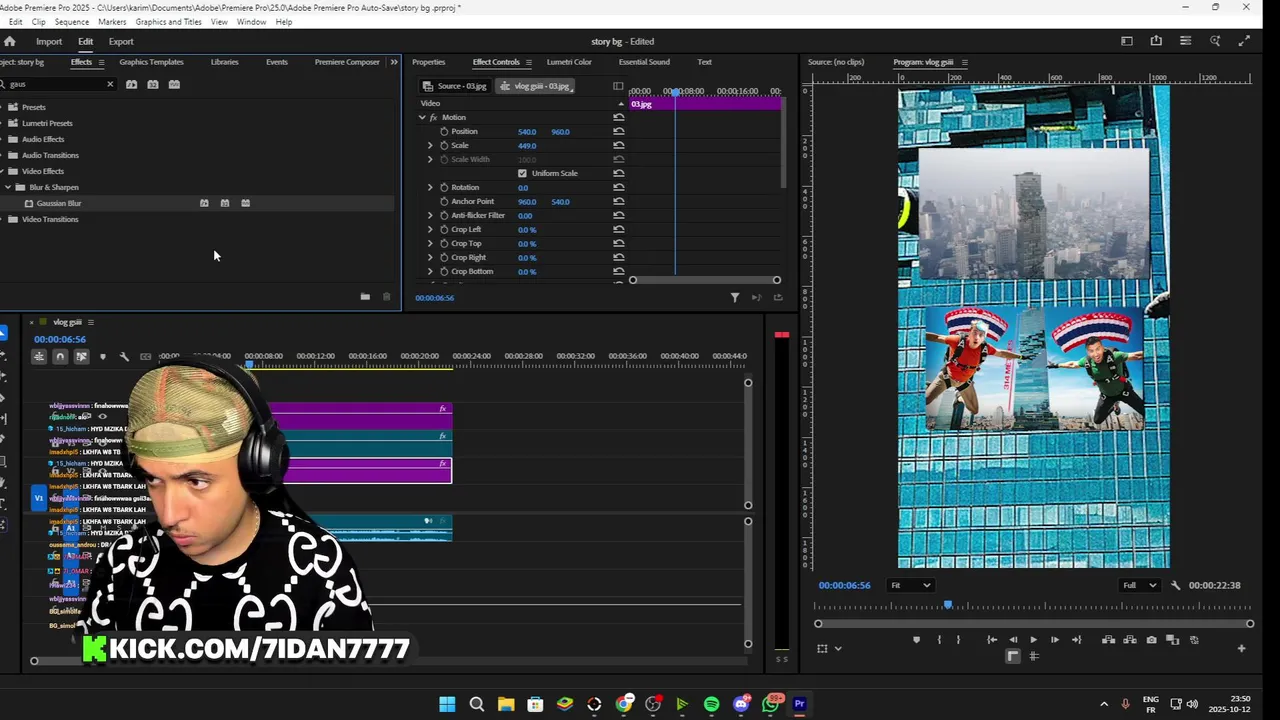Screen dimensions: 1280x720
Task: Go to In point in Program Monitor
Action: click(992, 640)
